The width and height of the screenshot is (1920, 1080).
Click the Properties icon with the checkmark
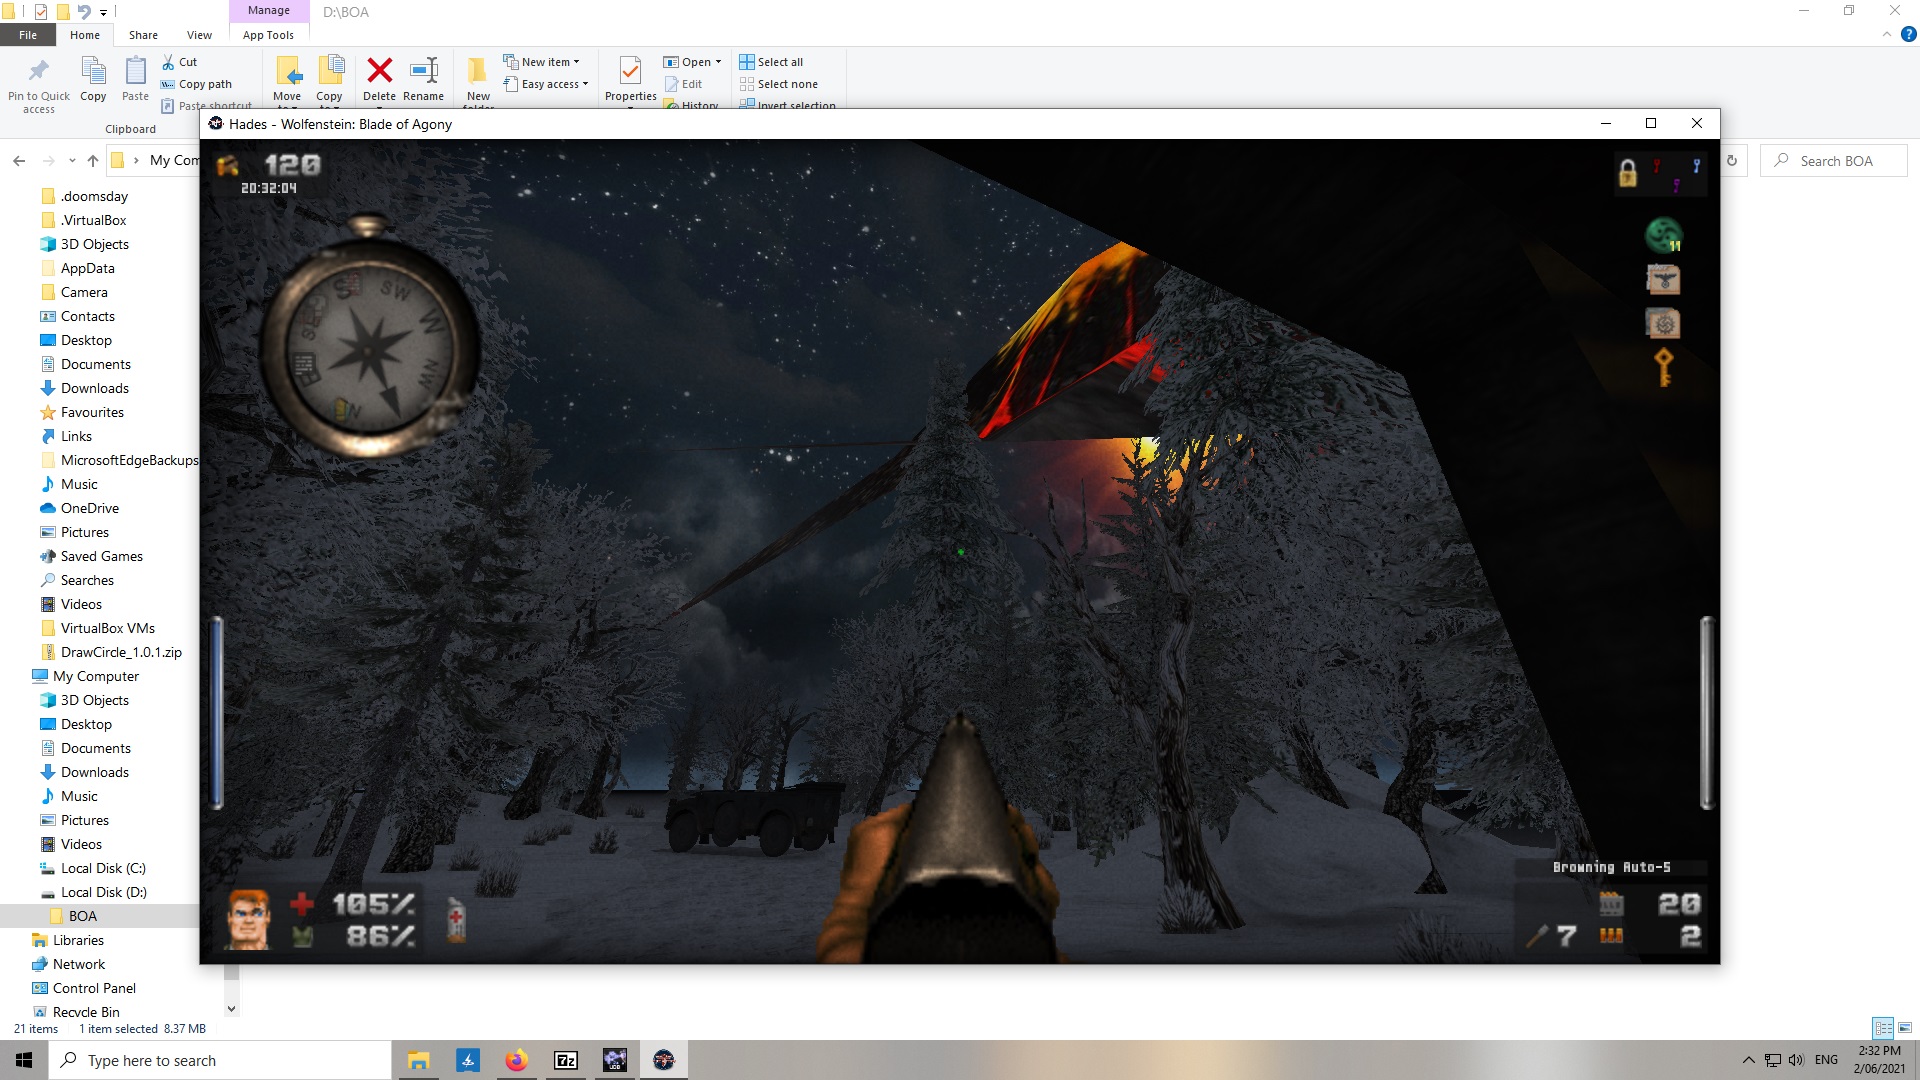click(x=630, y=71)
